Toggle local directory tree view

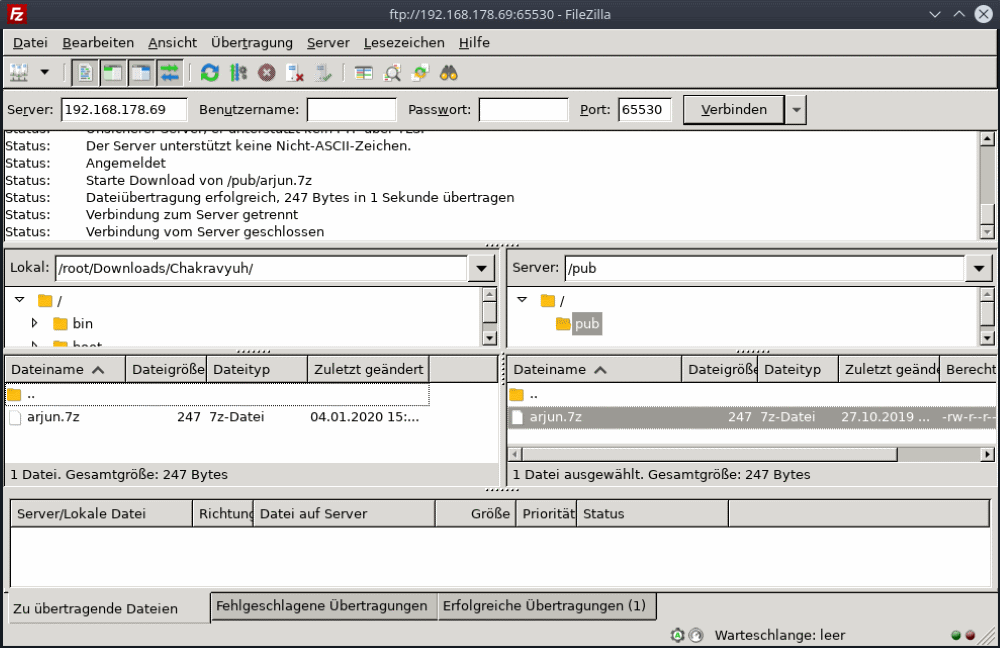click(x=113, y=72)
